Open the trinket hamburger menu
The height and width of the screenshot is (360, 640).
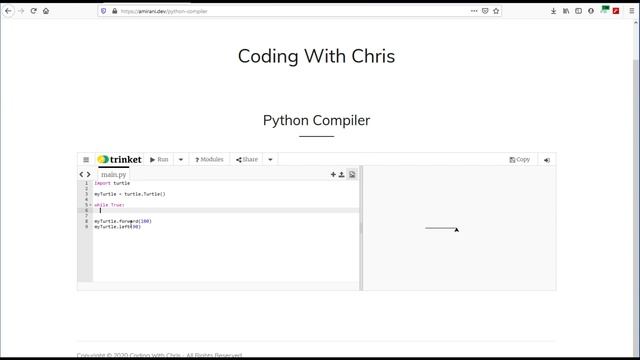click(x=86, y=160)
